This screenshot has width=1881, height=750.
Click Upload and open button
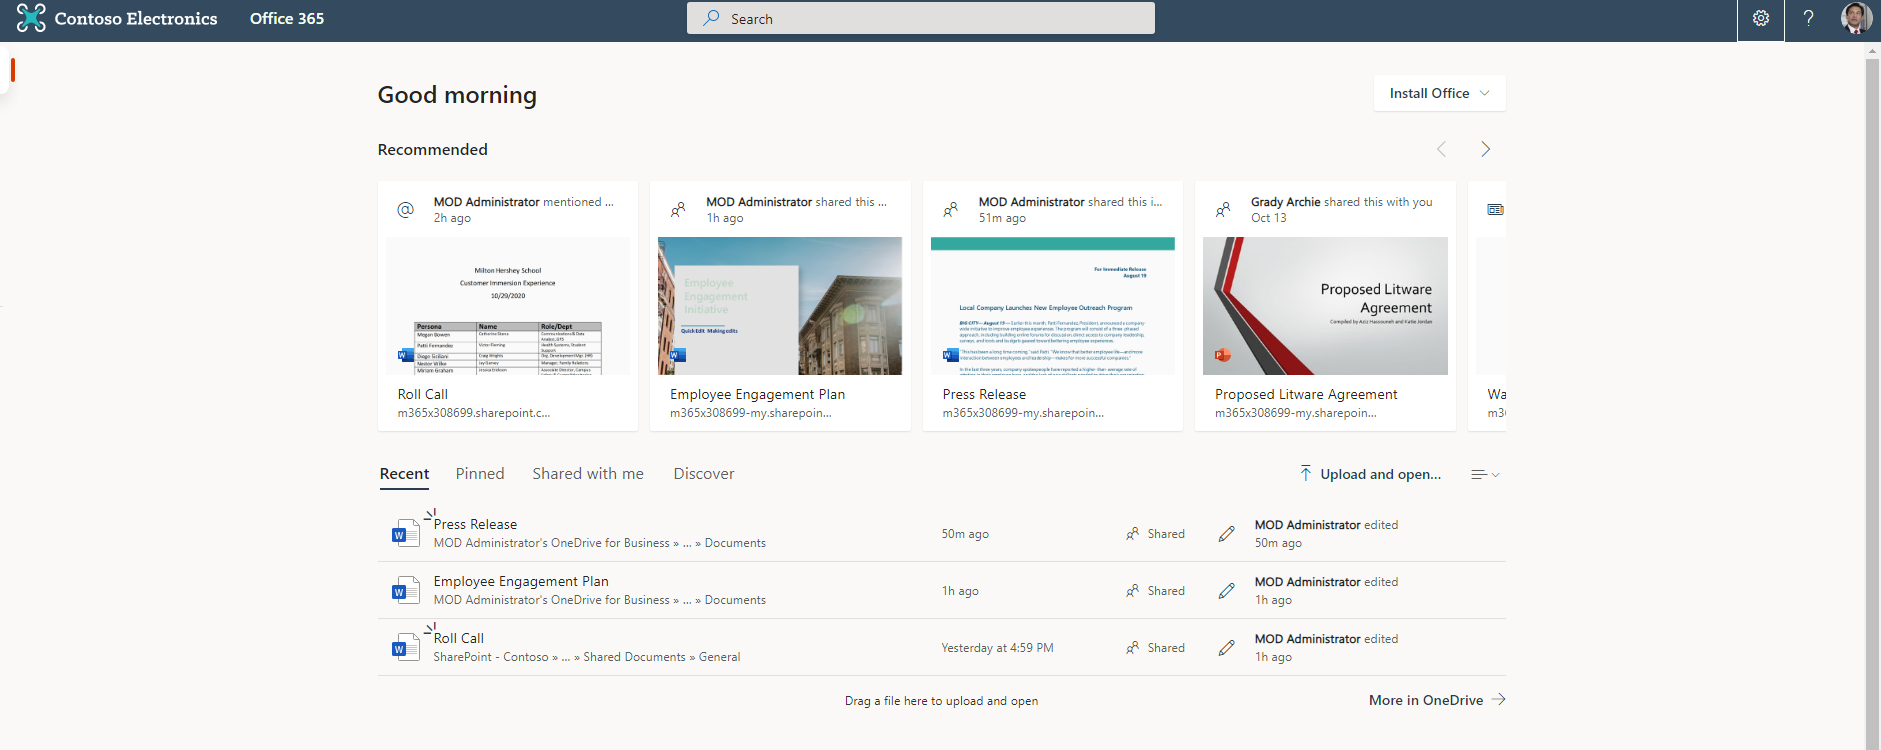[1370, 474]
